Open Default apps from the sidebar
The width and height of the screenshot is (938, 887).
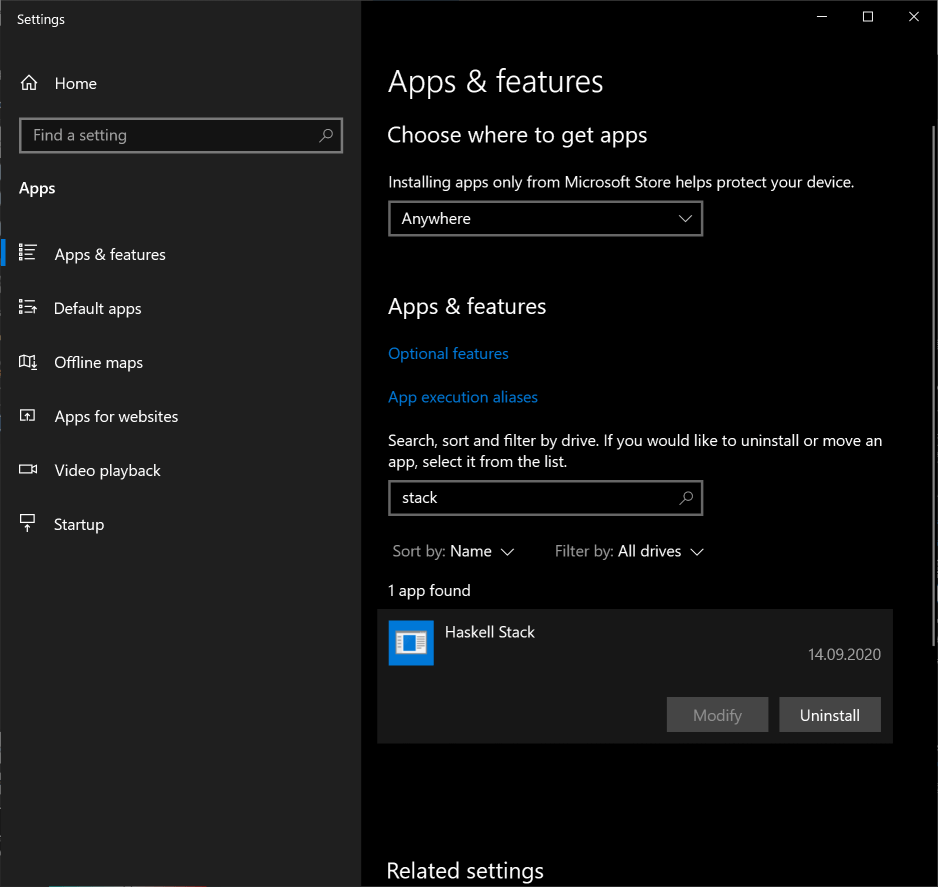click(29, 308)
